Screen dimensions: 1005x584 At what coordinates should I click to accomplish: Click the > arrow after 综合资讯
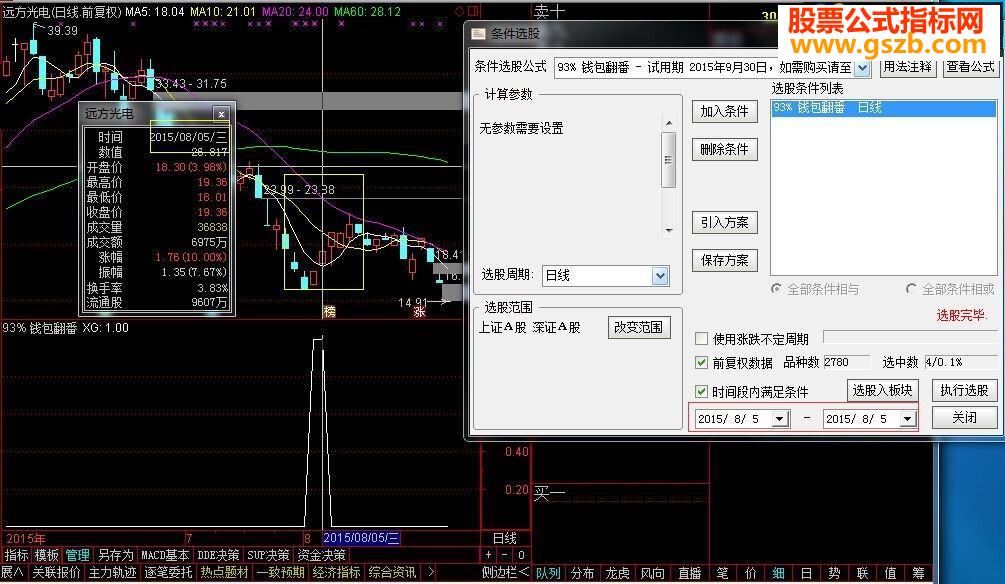(431, 572)
